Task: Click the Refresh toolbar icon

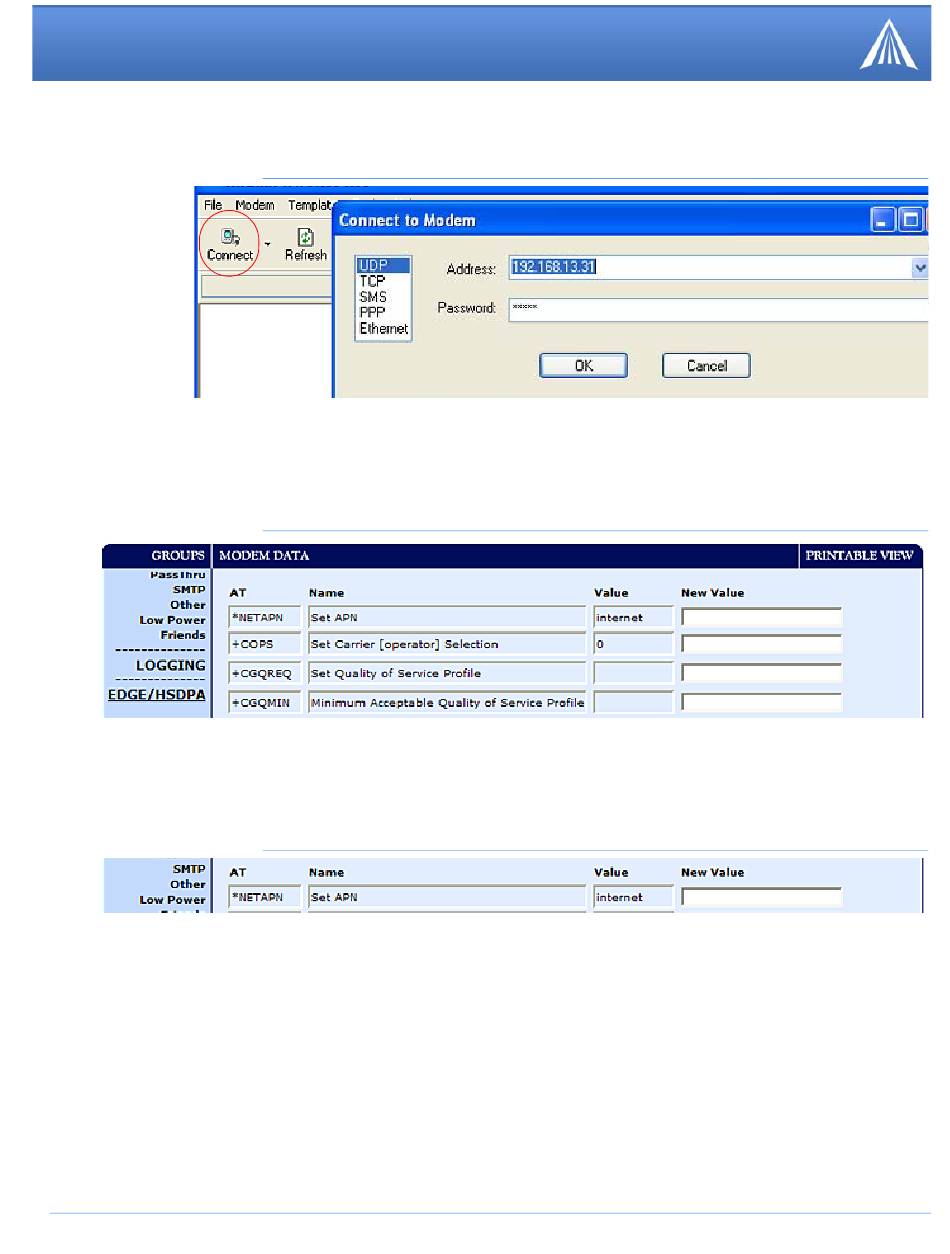Action: (x=306, y=245)
